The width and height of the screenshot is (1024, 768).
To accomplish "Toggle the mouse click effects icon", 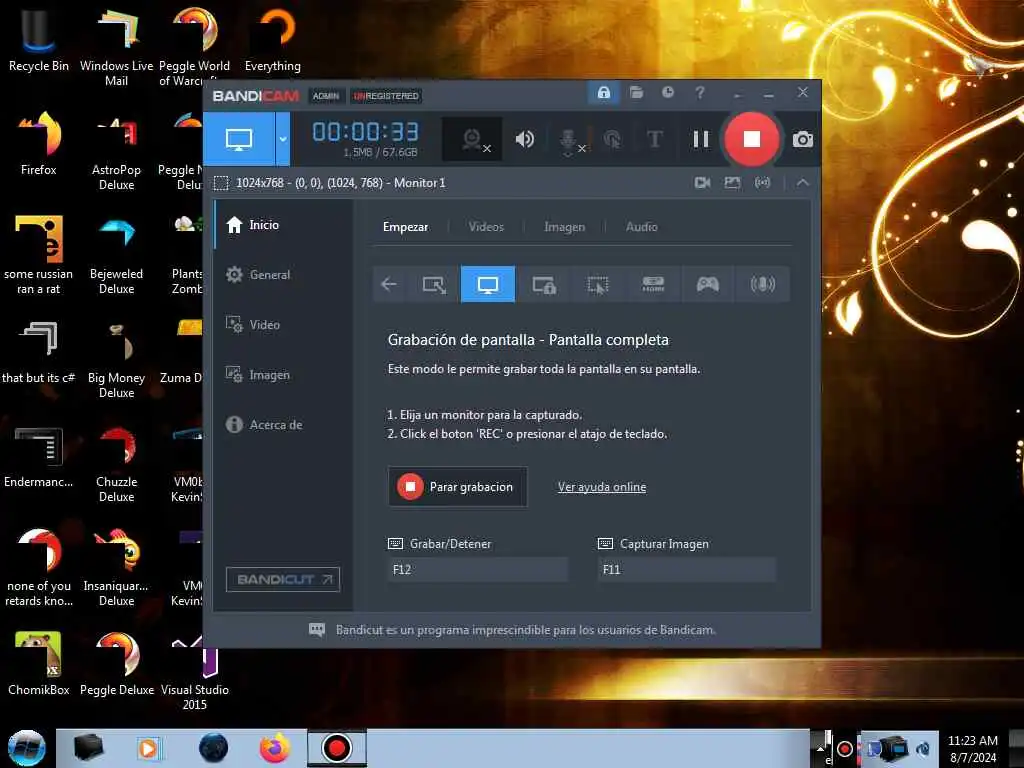I will pos(612,139).
